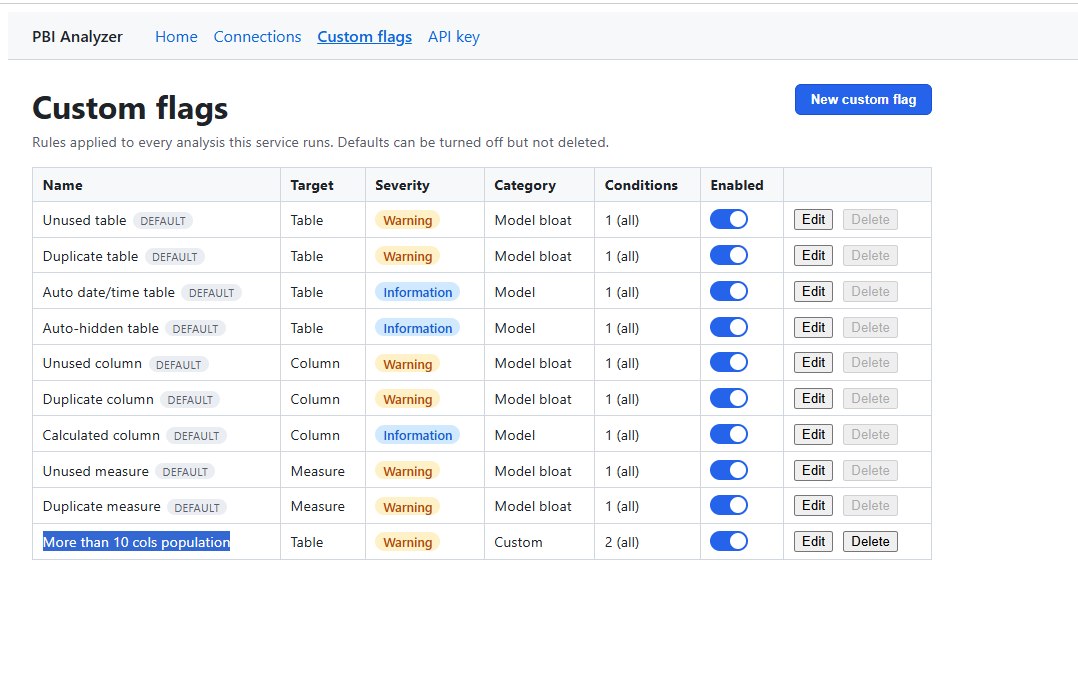Image resolution: width=1078 pixels, height=699 pixels.
Task: Click the PBI Analyzer brand title
Action: [77, 36]
